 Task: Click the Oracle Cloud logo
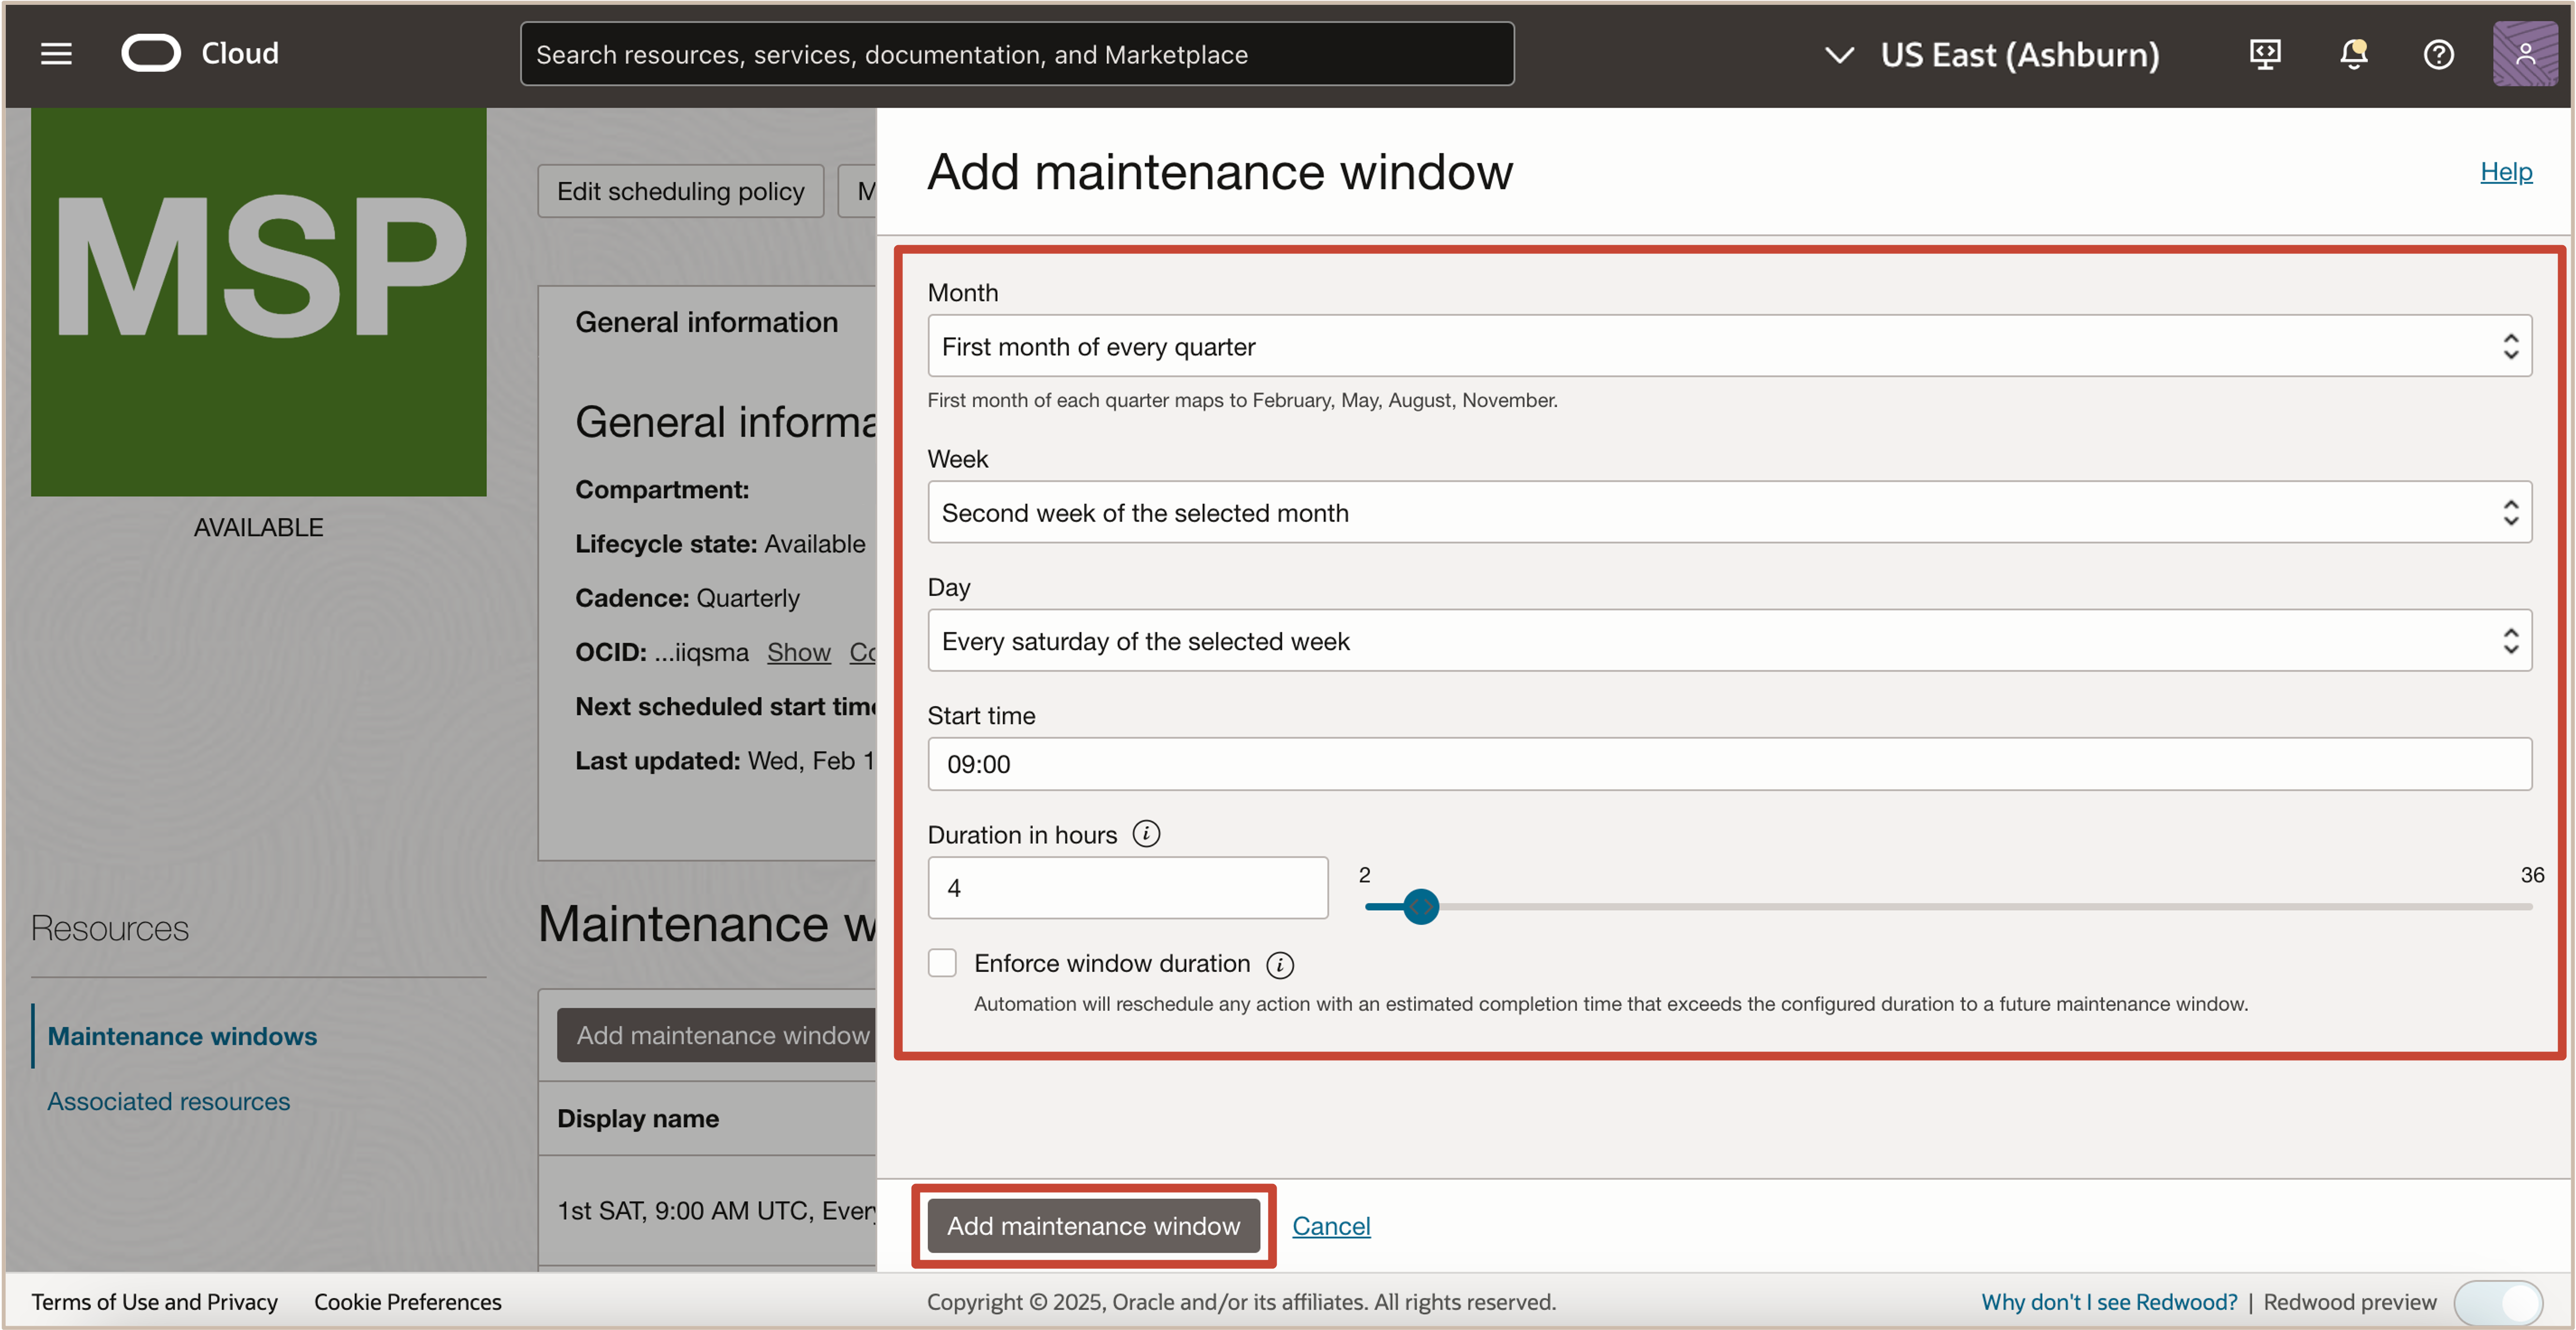pyautogui.click(x=152, y=53)
